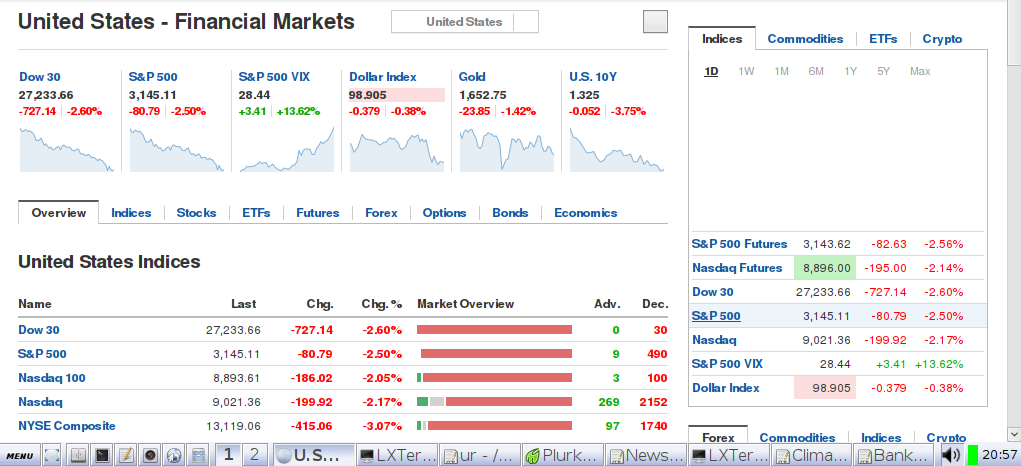1021x466 pixels.
Task: Open the Commodities tab in sidebar
Action: (805, 39)
